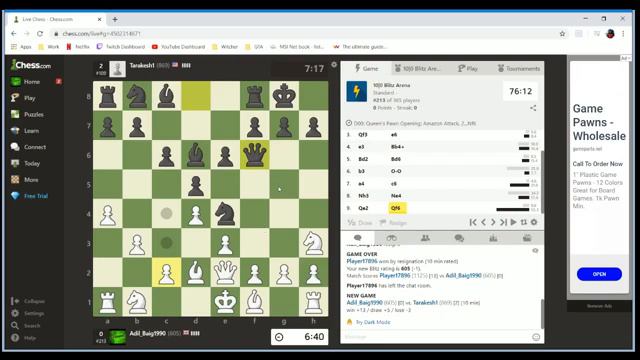Select the leaderboard bars tab

tap(493, 238)
